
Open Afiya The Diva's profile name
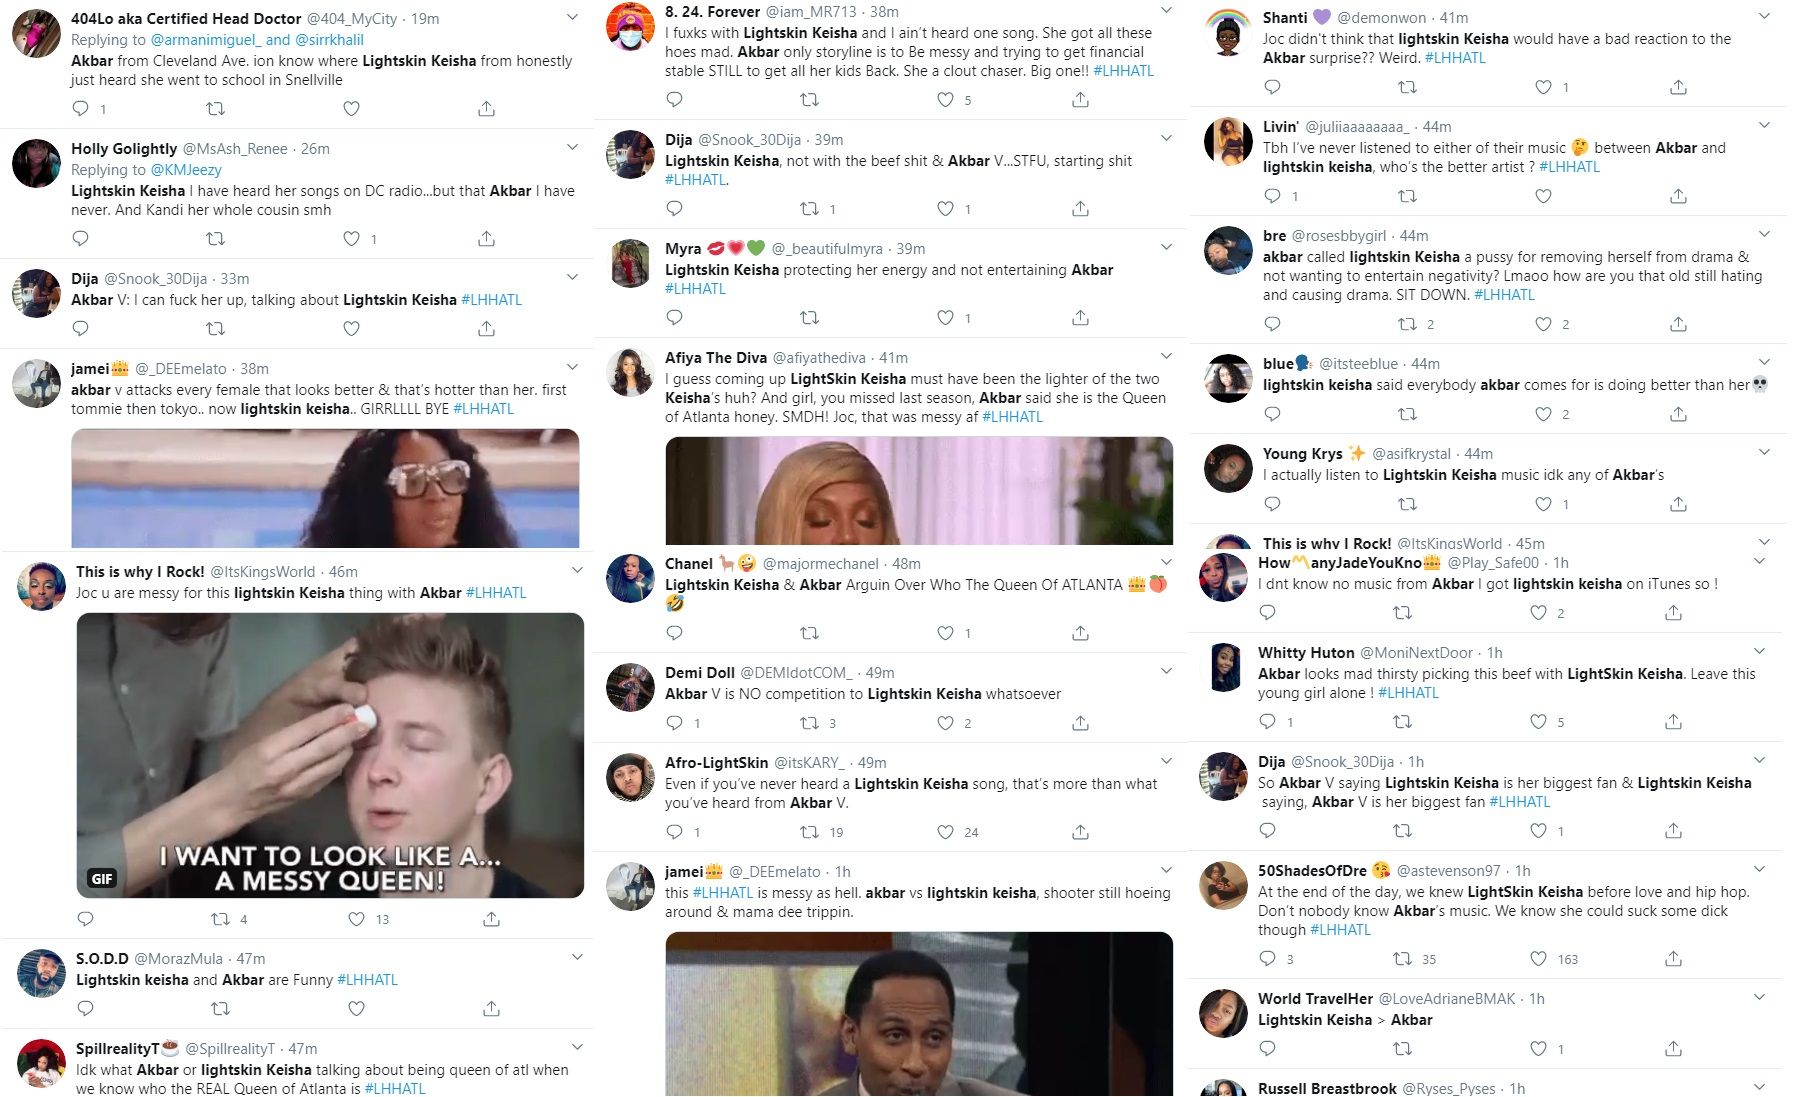[716, 358]
